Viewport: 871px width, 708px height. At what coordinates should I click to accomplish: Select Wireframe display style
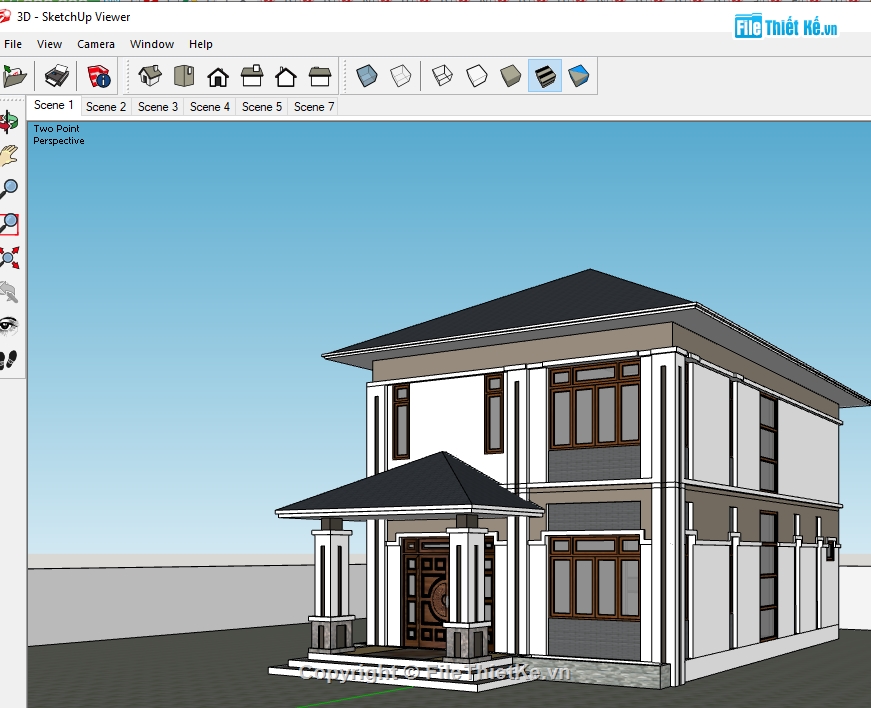442,76
